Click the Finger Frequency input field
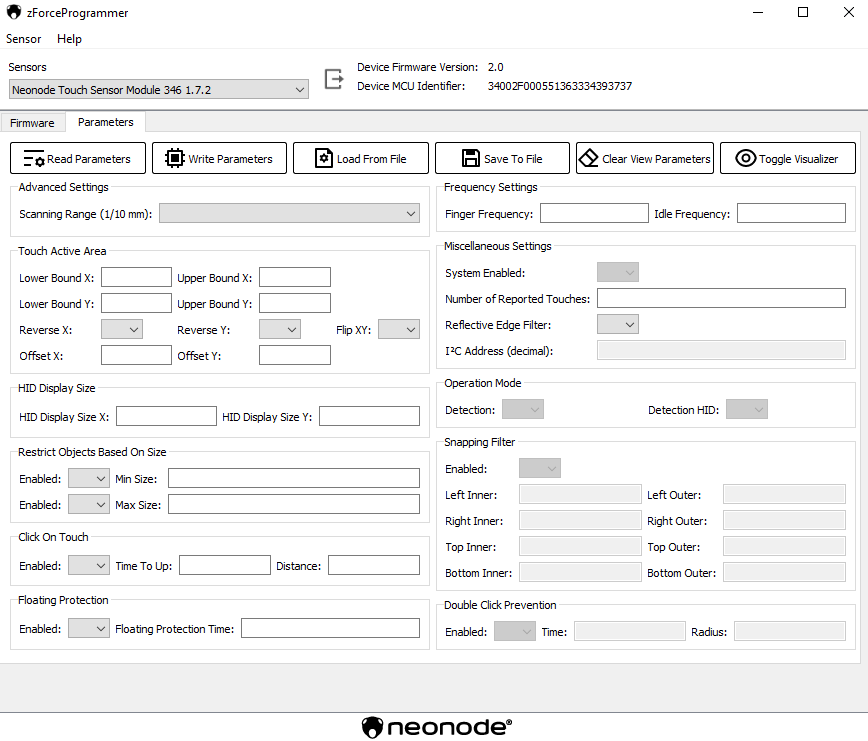The image size is (868, 741). (x=594, y=213)
